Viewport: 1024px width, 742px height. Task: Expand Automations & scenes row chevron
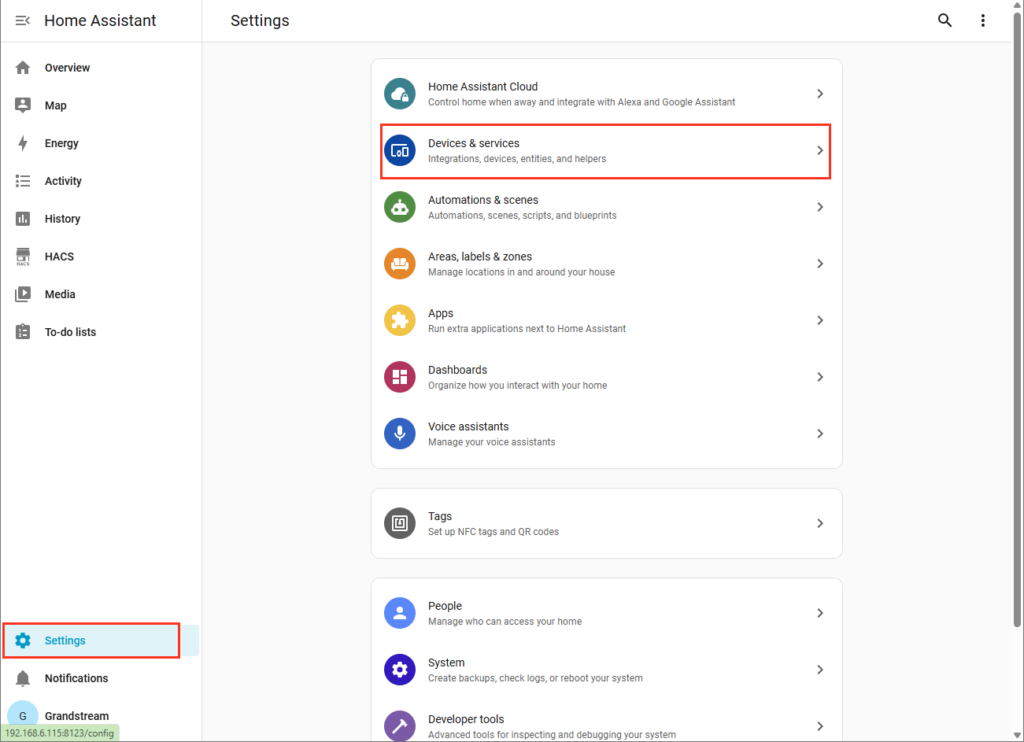coord(820,207)
